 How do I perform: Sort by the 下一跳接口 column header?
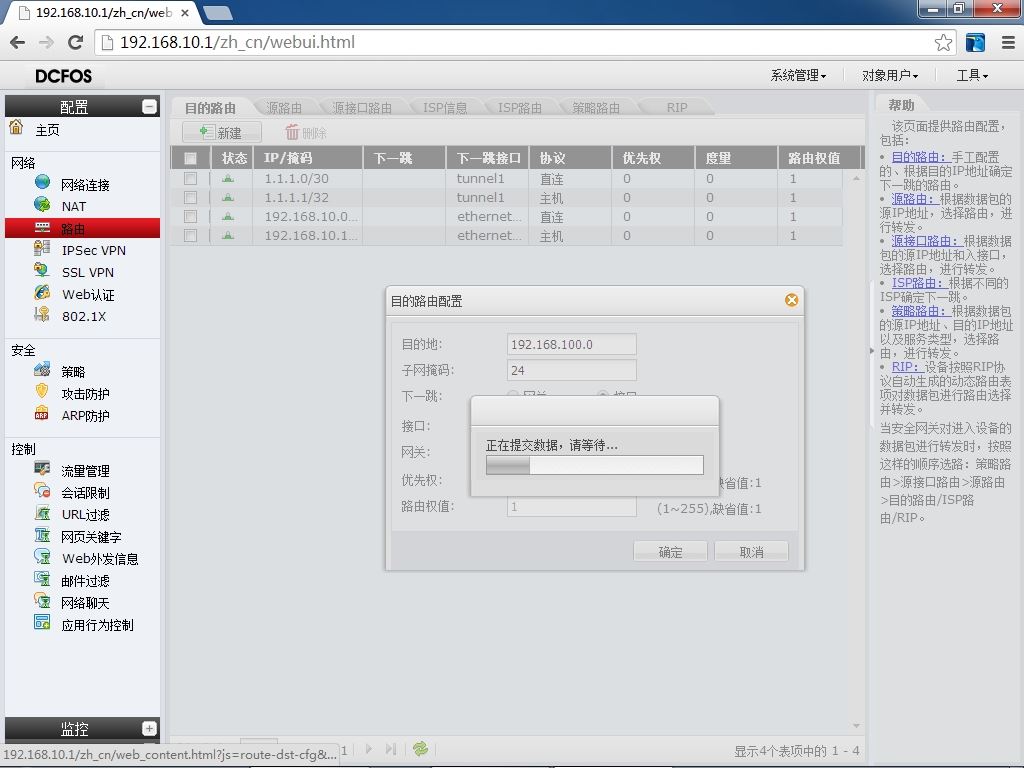coord(487,158)
